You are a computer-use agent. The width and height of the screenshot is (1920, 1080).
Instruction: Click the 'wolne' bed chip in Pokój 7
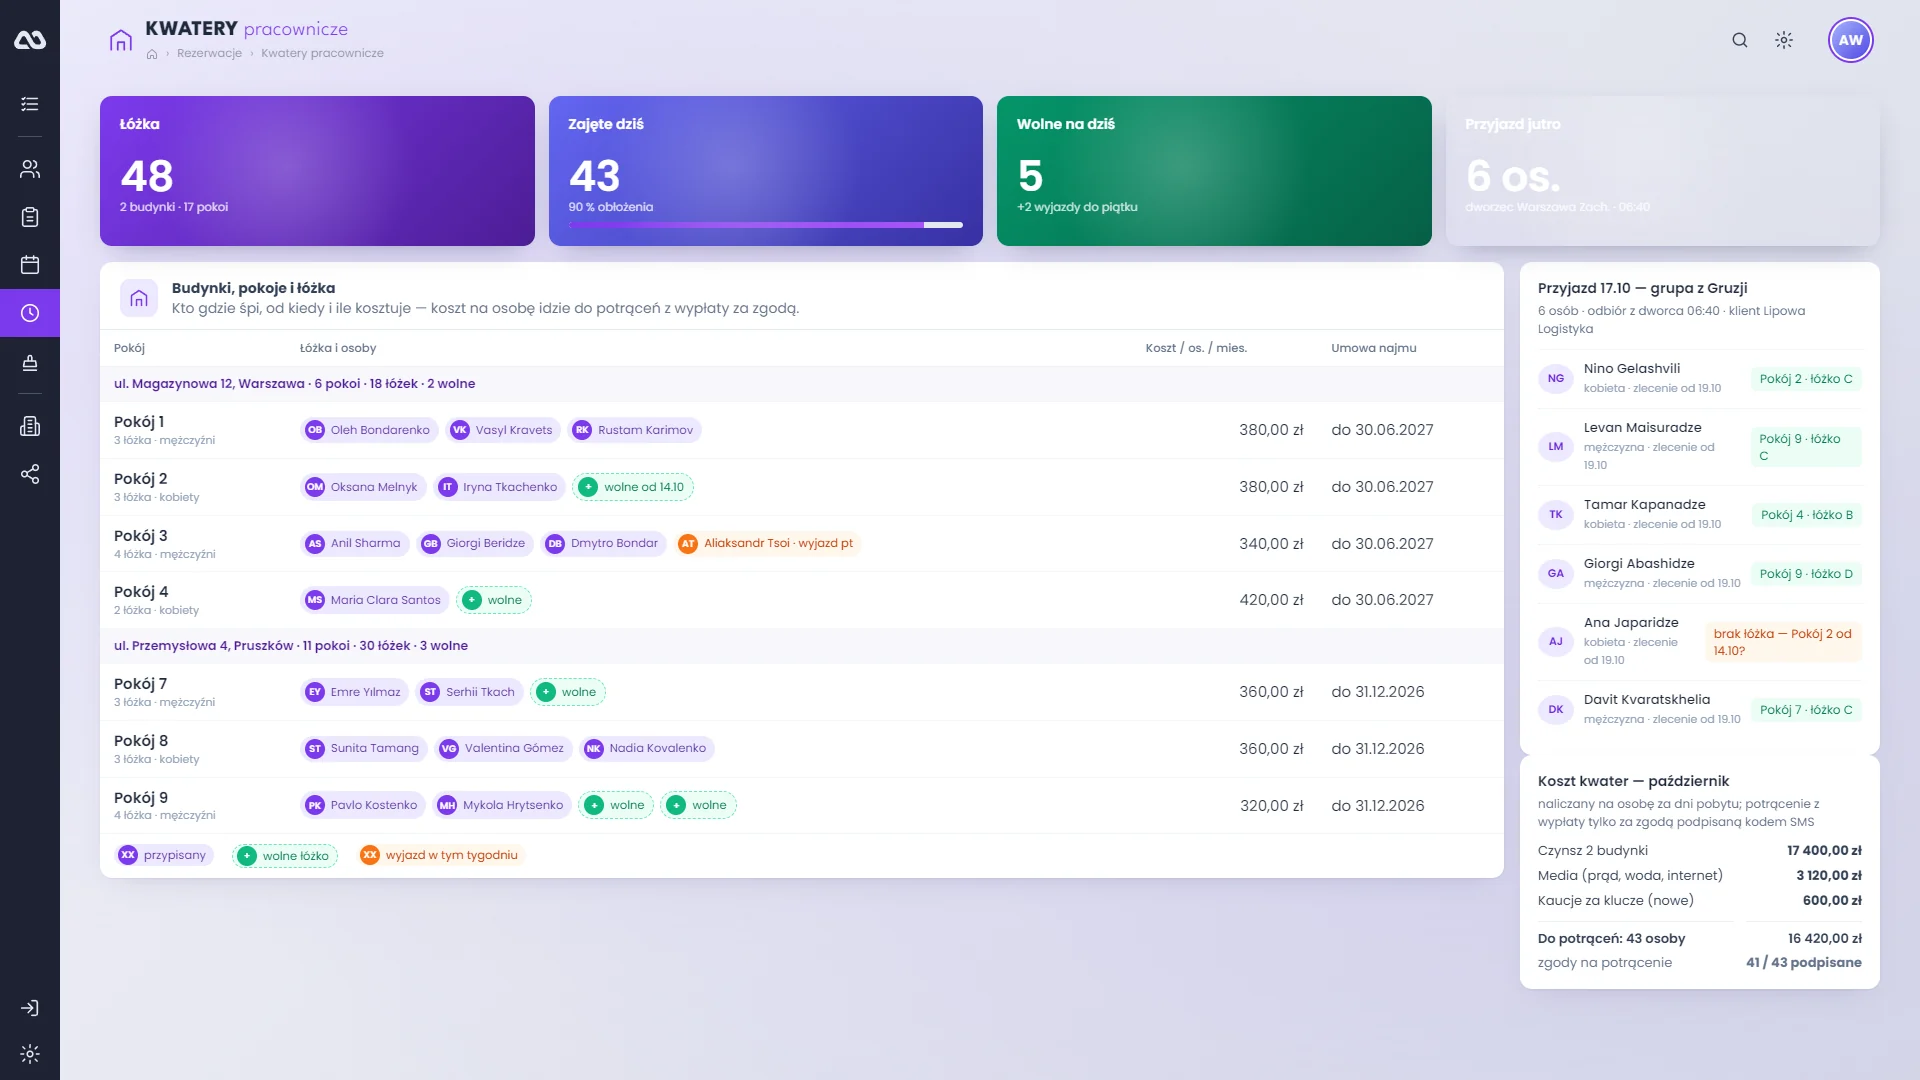[568, 692]
